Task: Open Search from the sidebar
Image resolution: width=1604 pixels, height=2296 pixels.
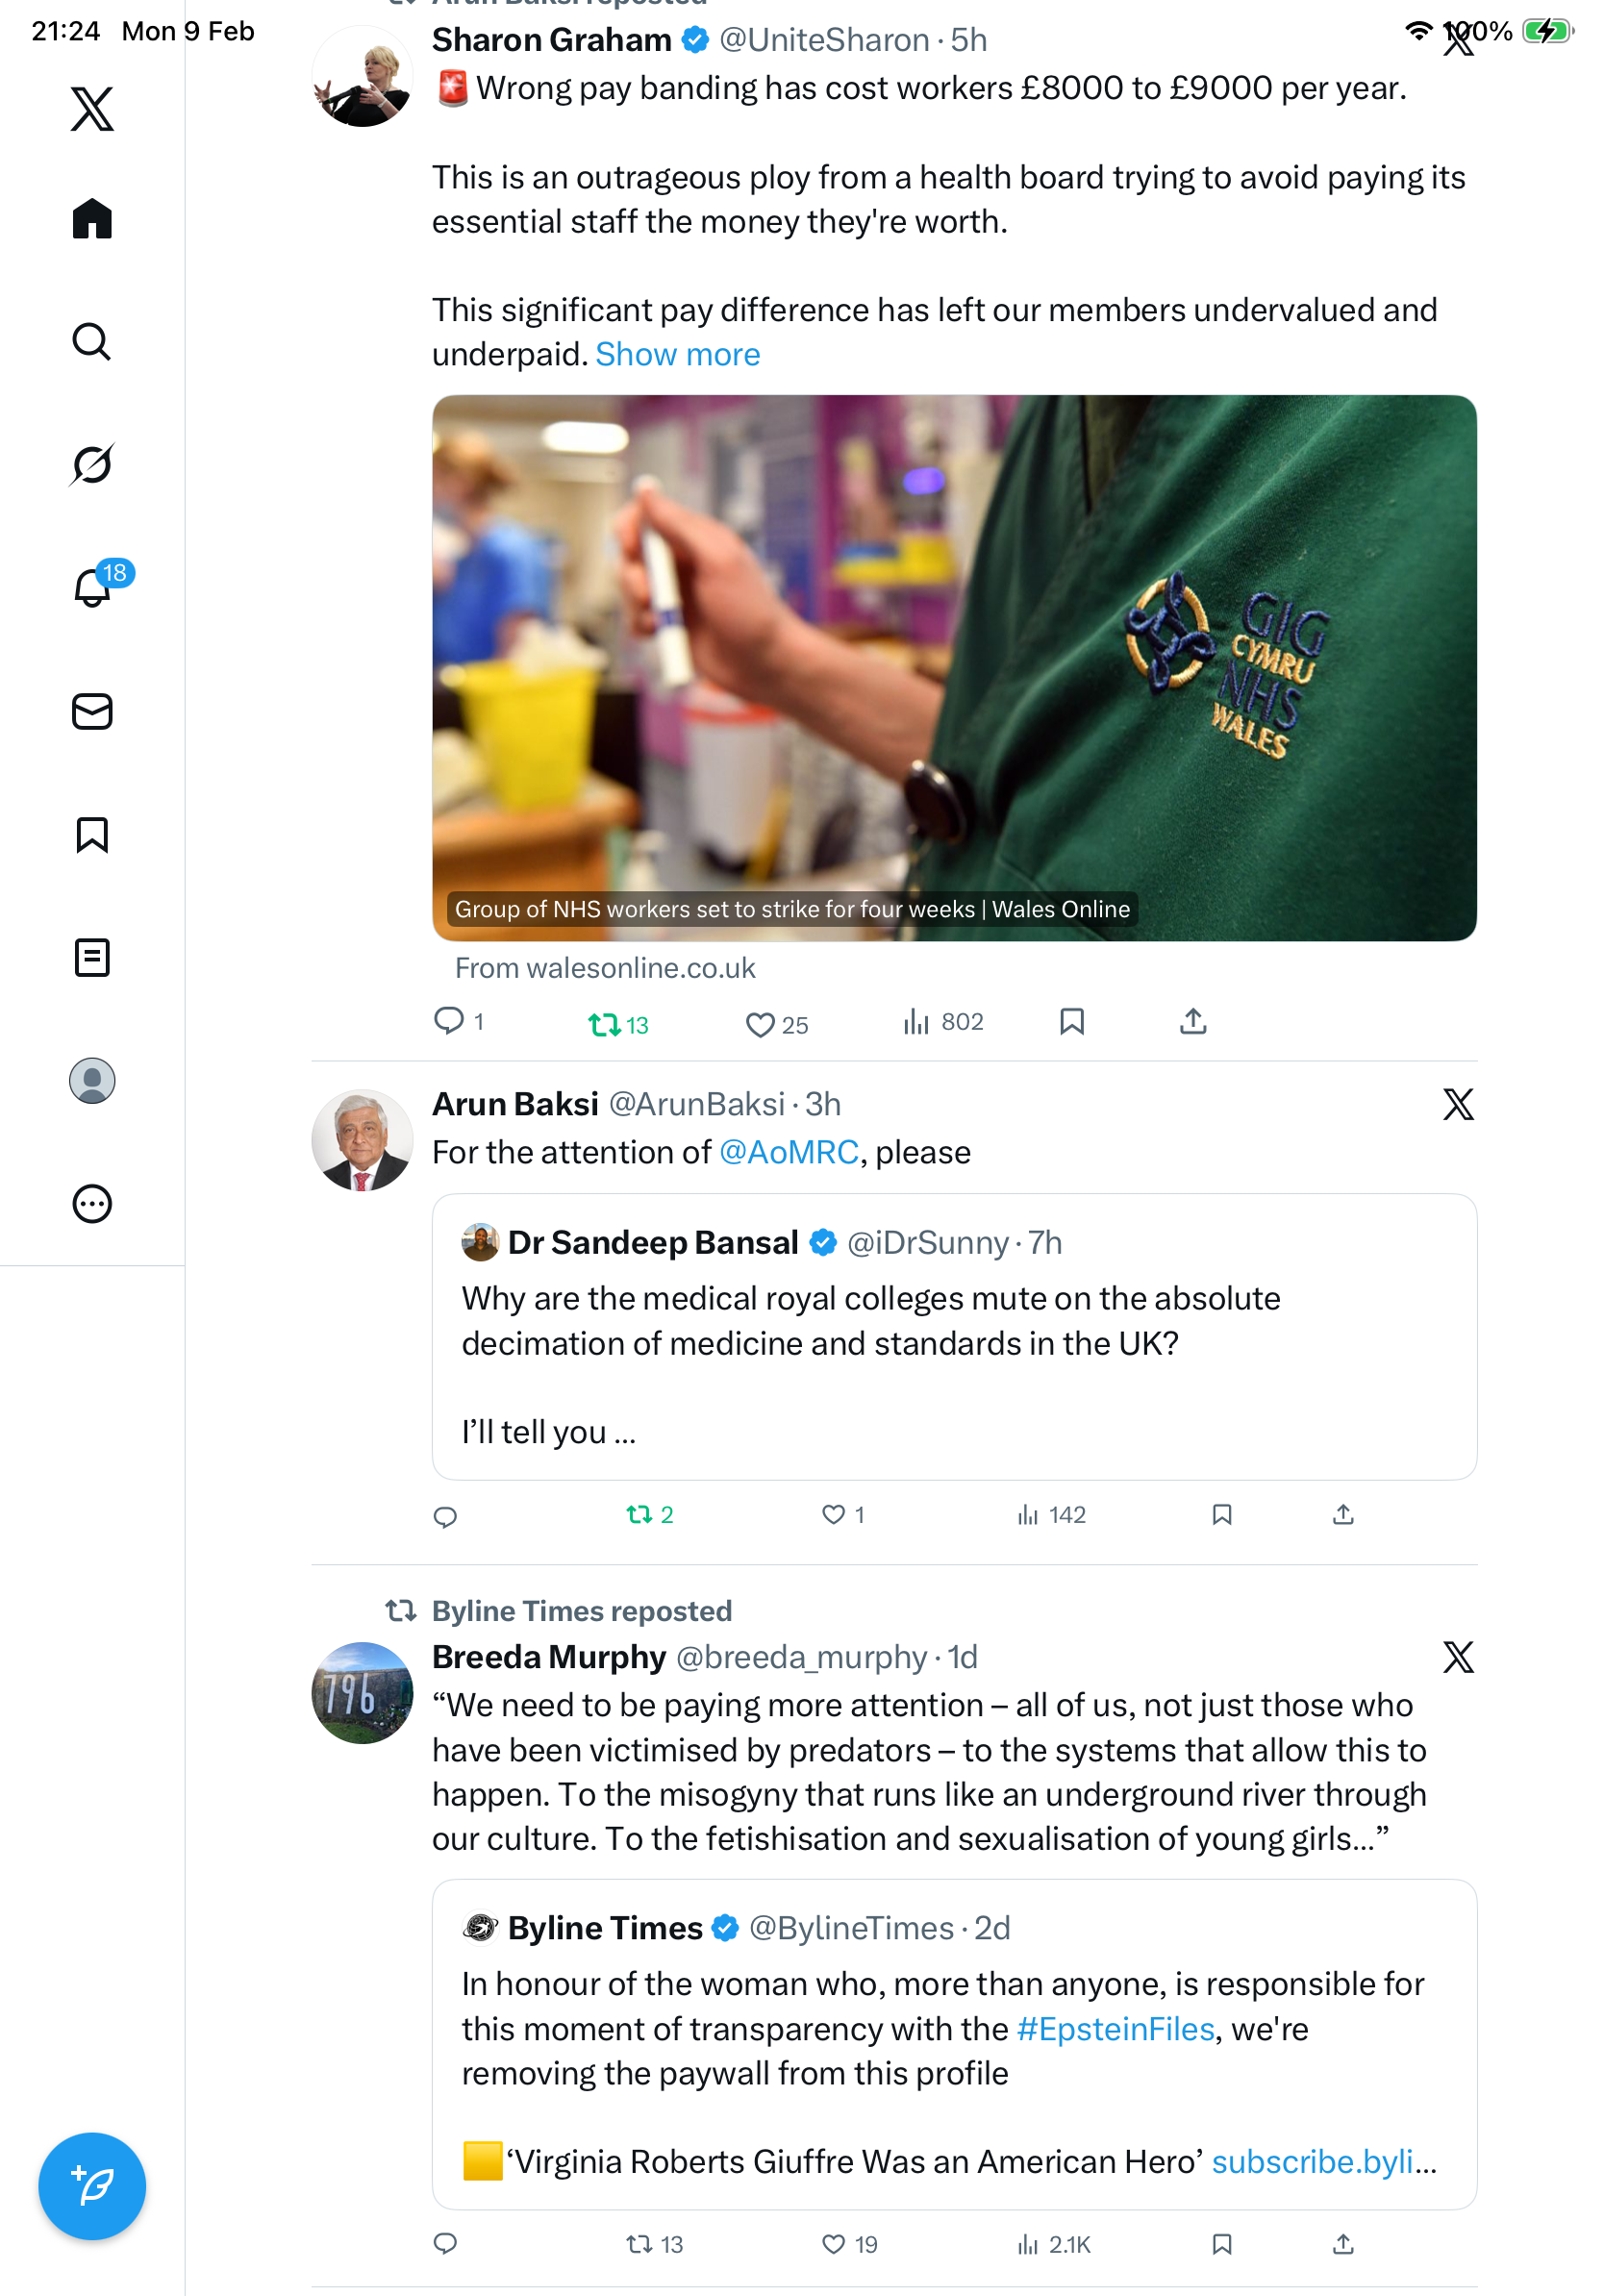Action: [x=92, y=341]
